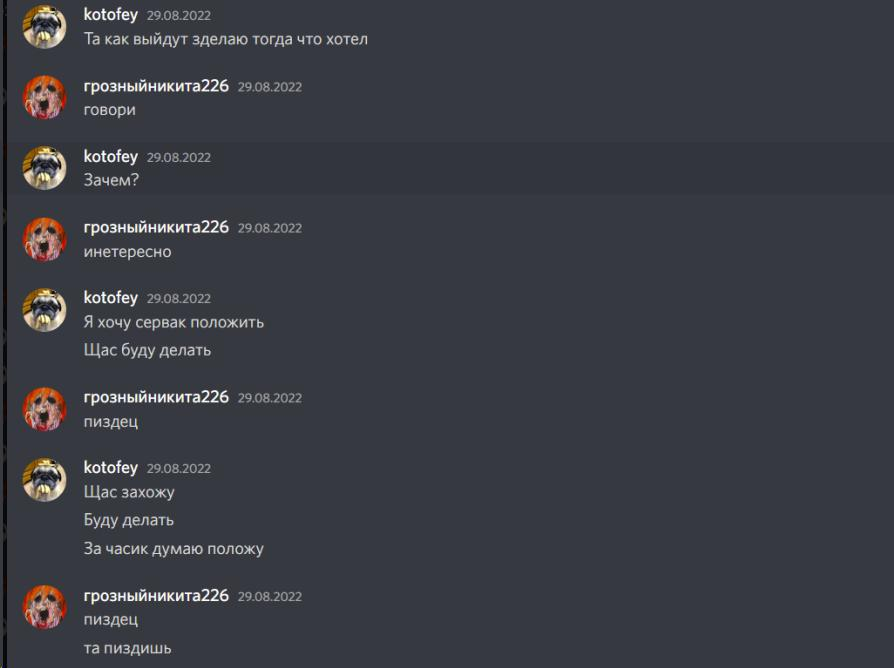The width and height of the screenshot is (894, 668).
Task: Open kotofey username above "Та как выйдут"
Action: click(111, 15)
